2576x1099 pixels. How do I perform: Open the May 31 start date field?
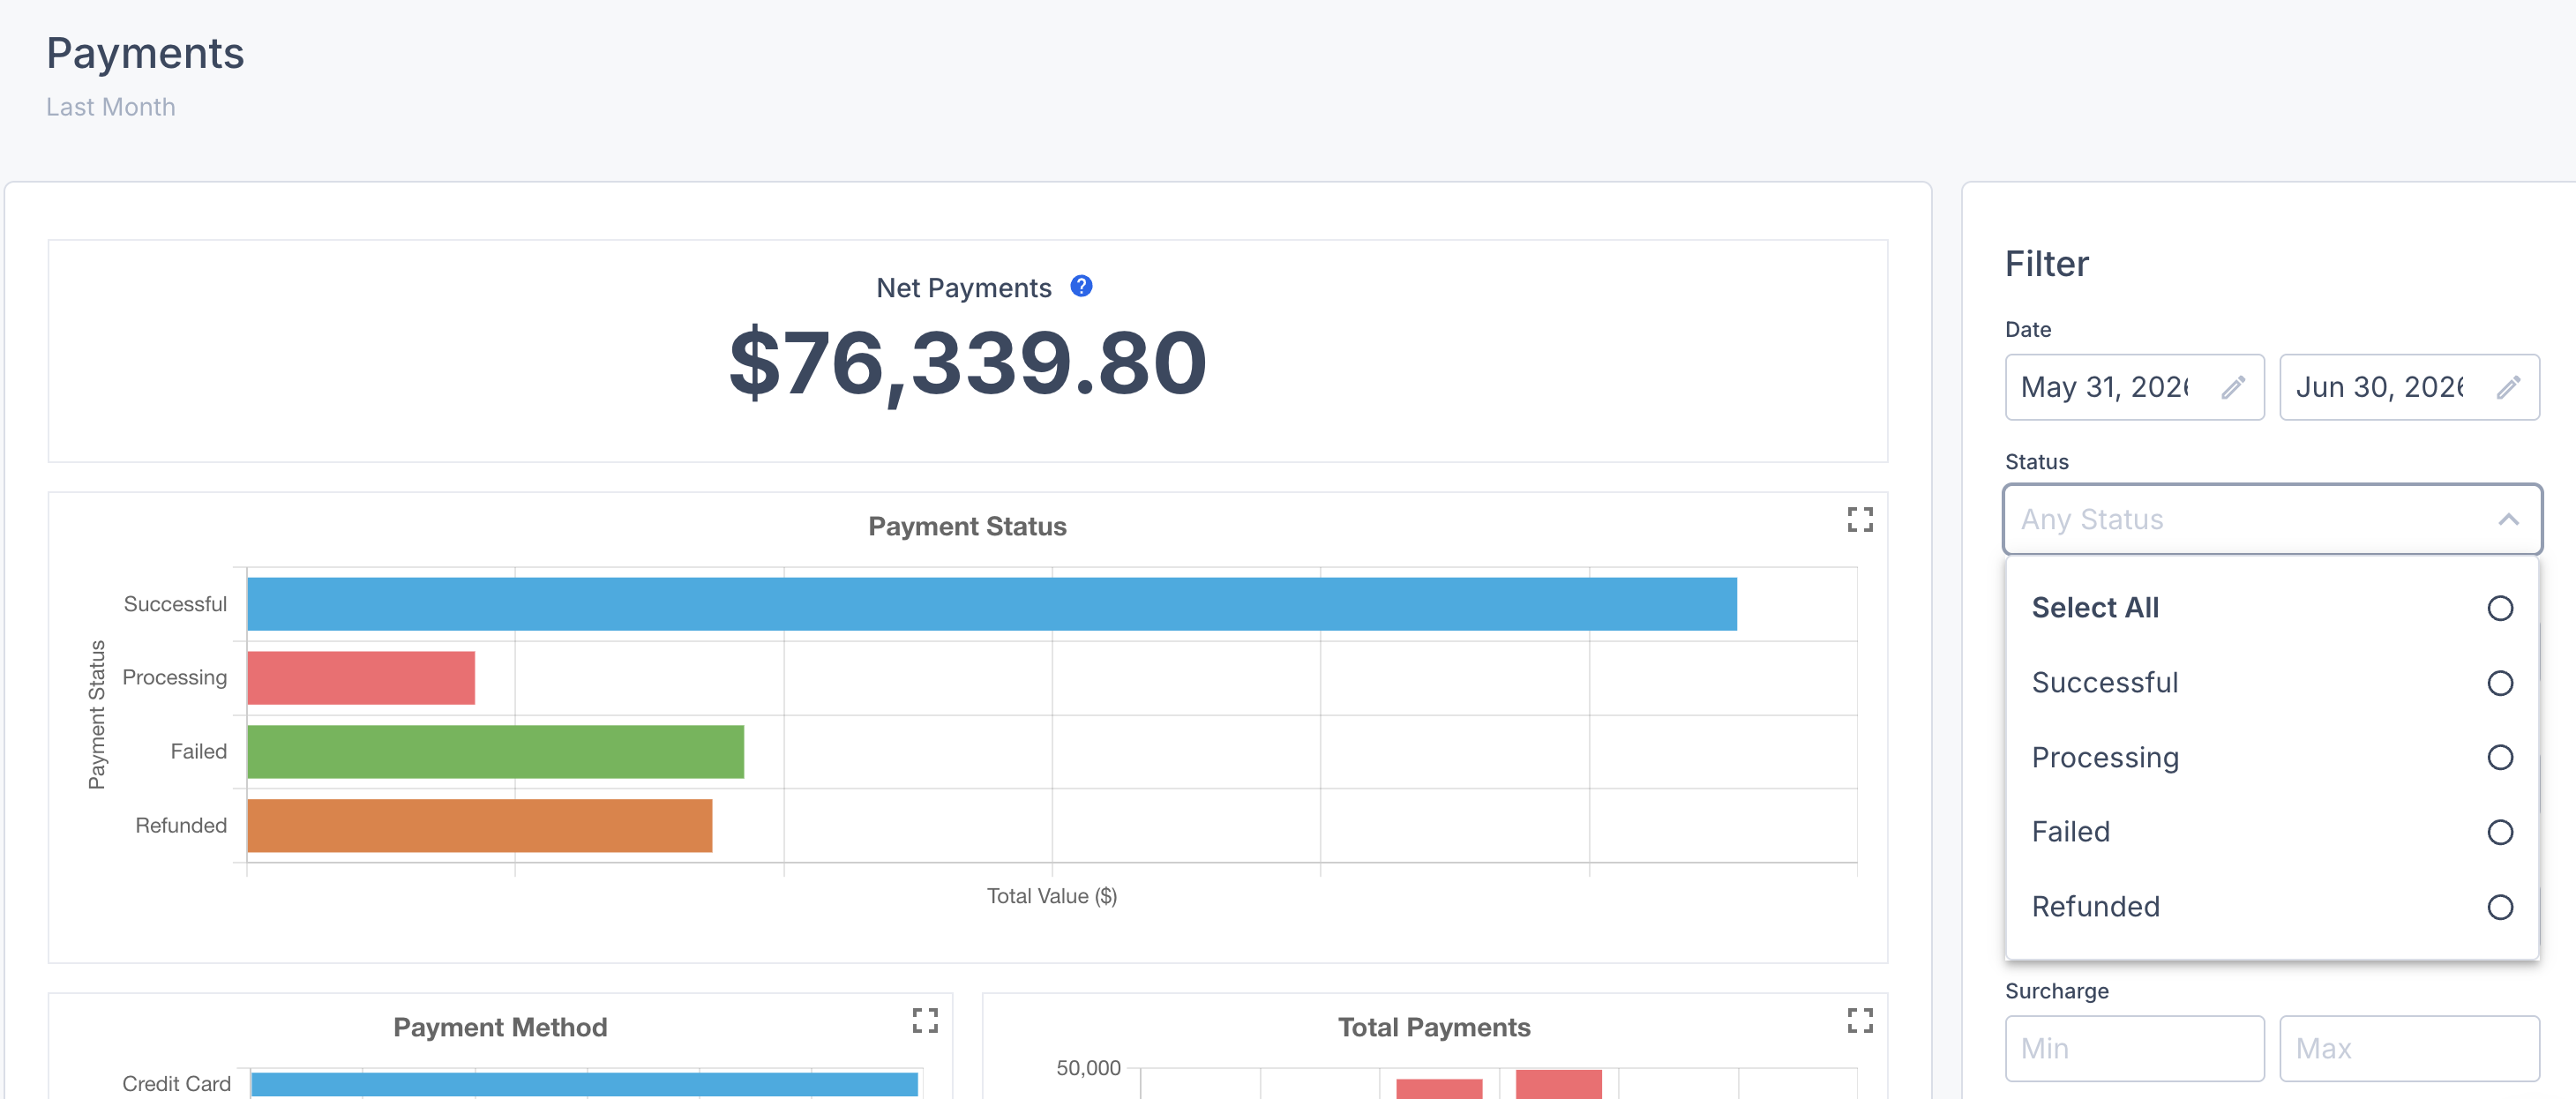(2134, 387)
